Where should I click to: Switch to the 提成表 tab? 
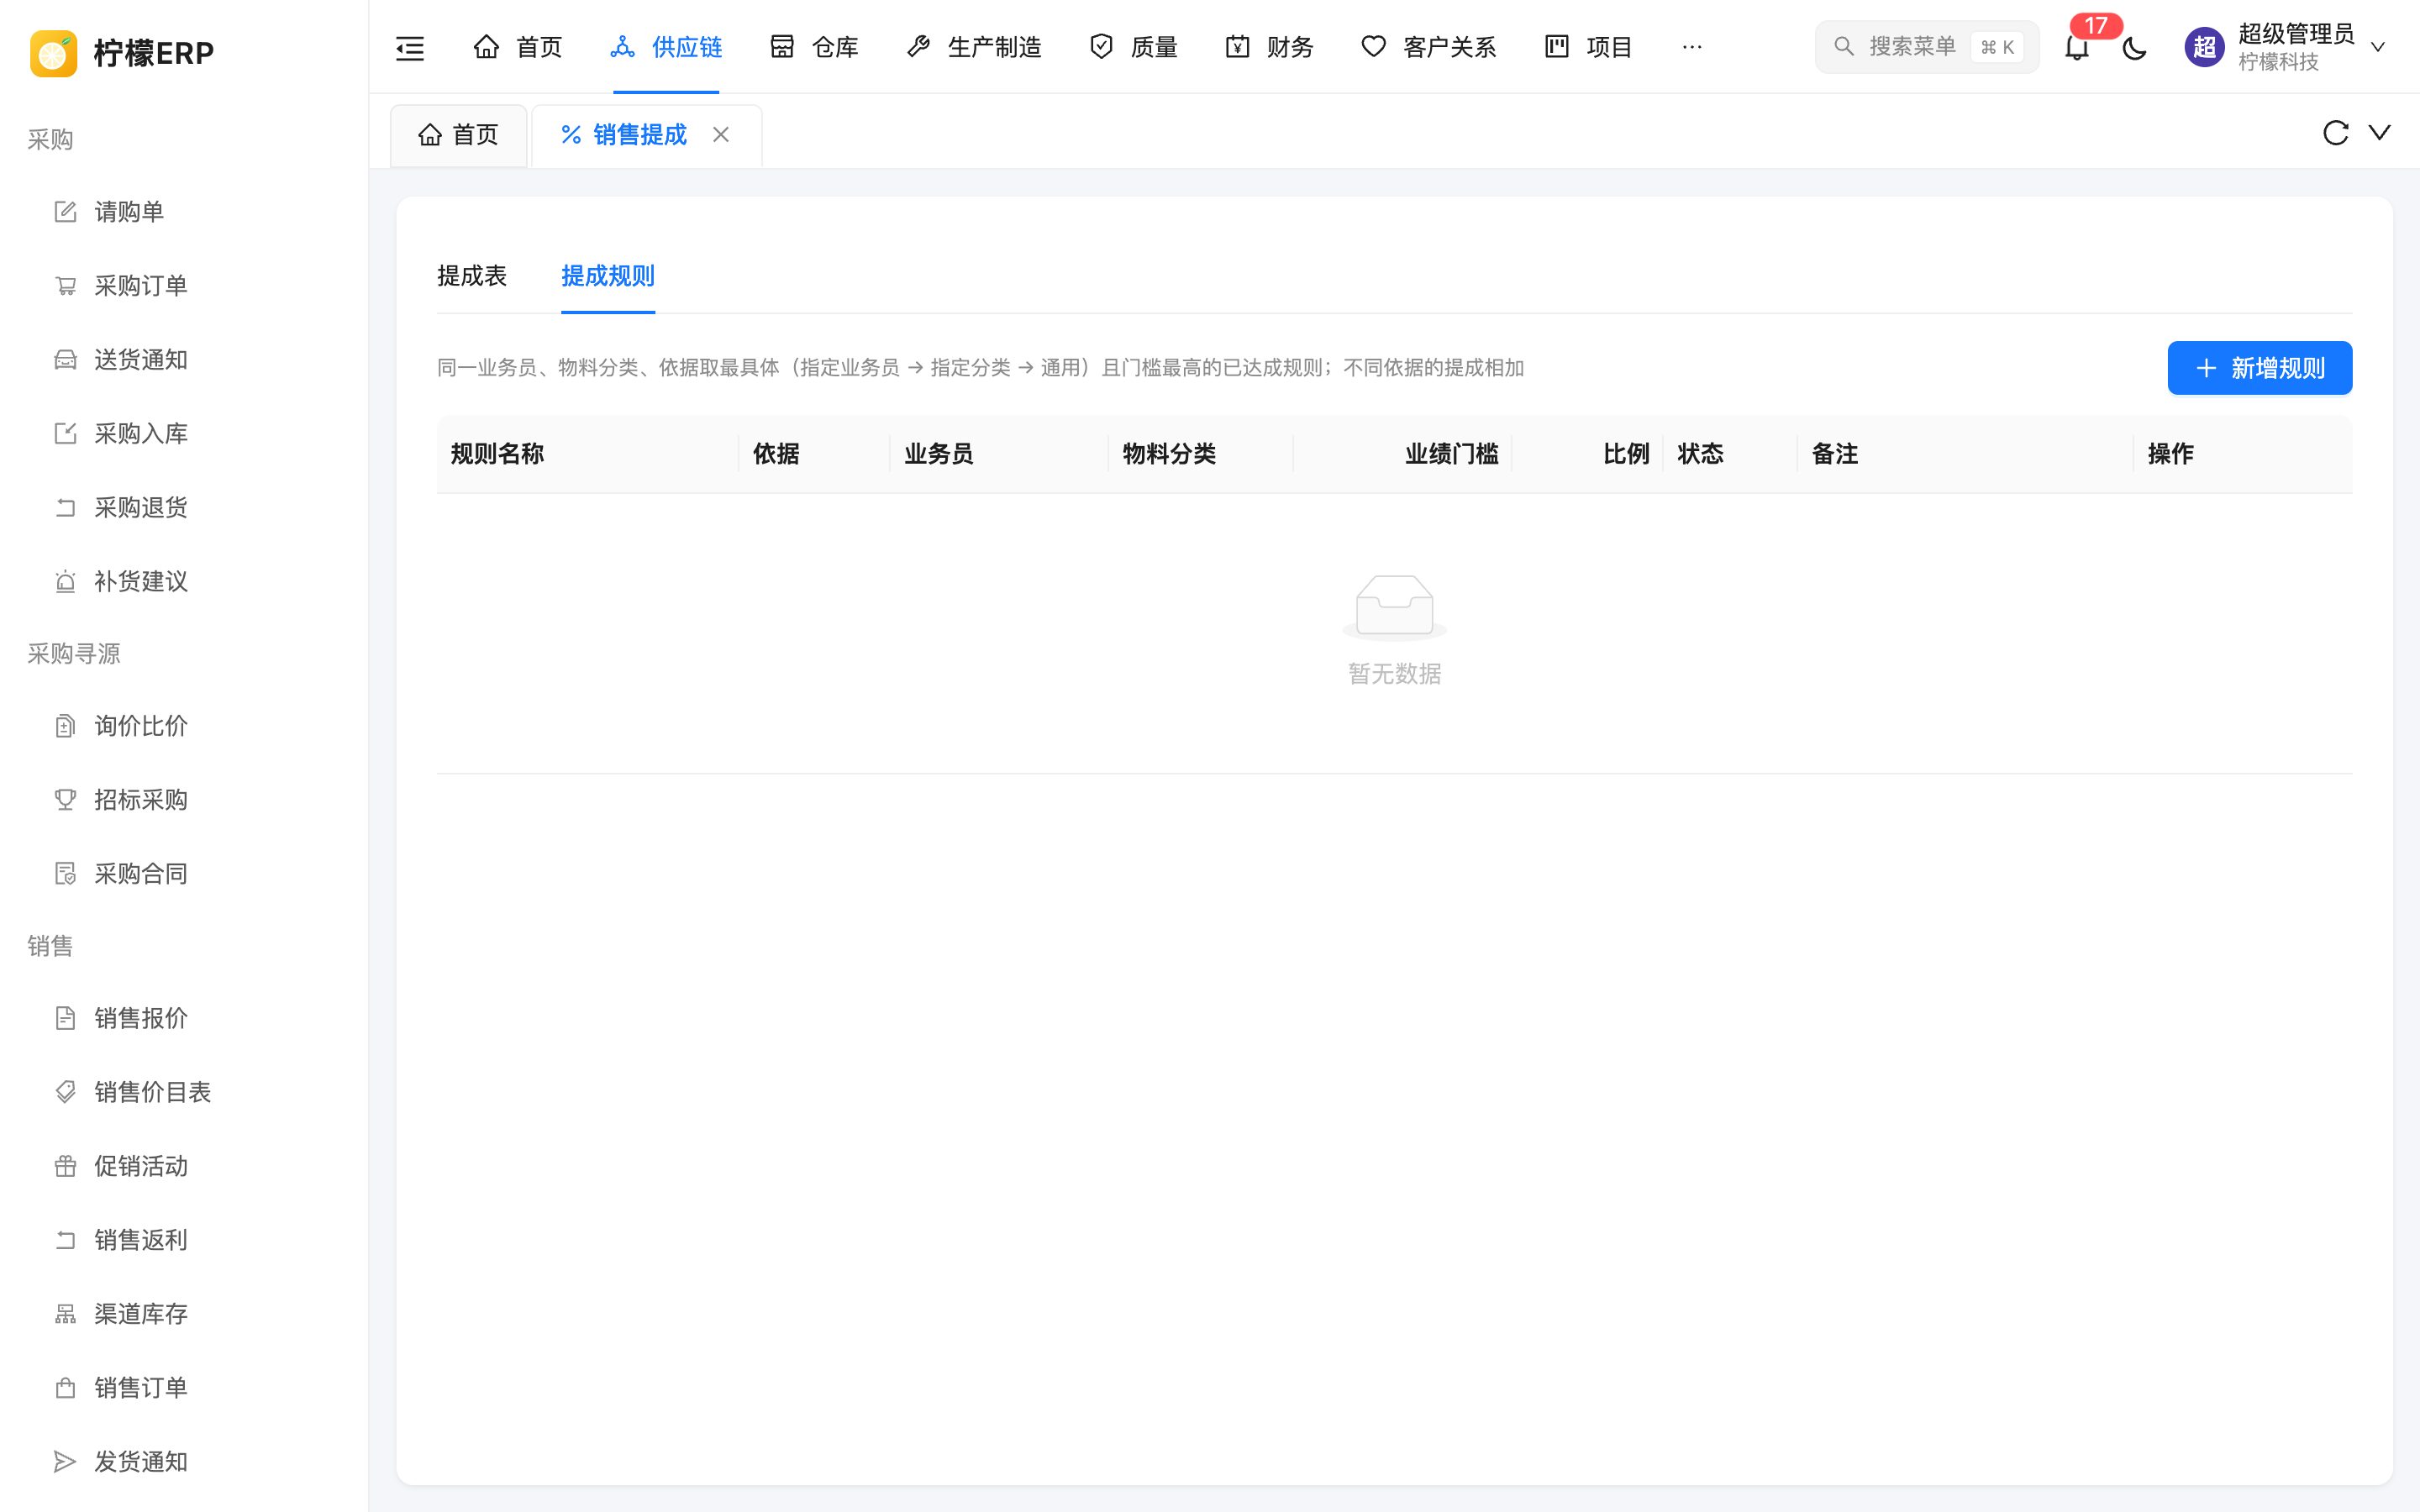[x=472, y=276]
